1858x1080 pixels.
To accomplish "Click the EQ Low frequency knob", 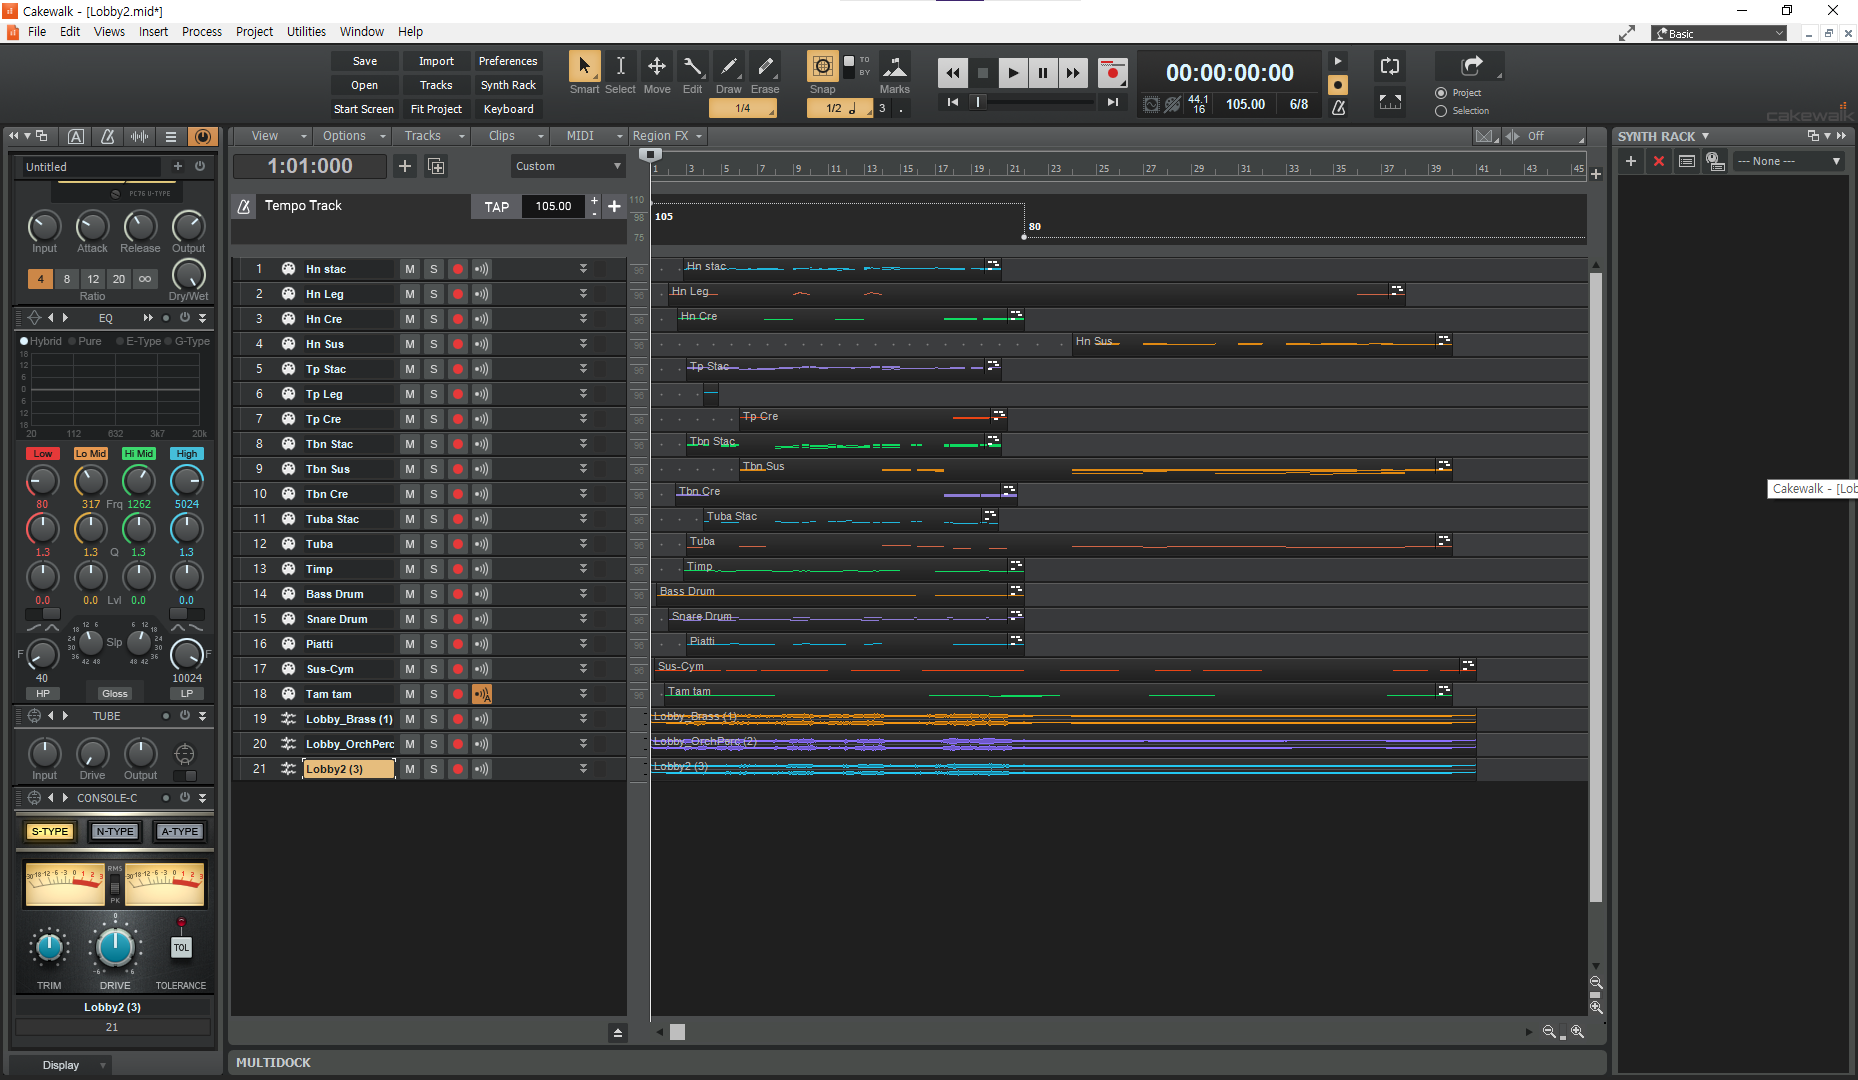I will (x=42, y=481).
